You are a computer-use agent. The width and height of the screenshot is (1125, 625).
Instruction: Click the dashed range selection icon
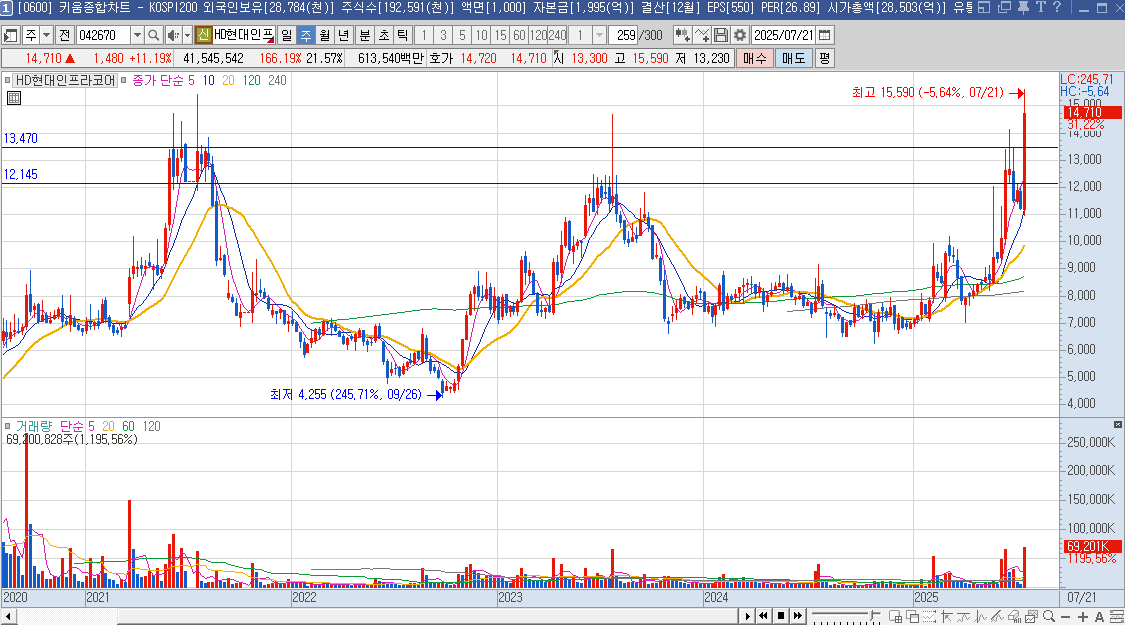coord(929,616)
